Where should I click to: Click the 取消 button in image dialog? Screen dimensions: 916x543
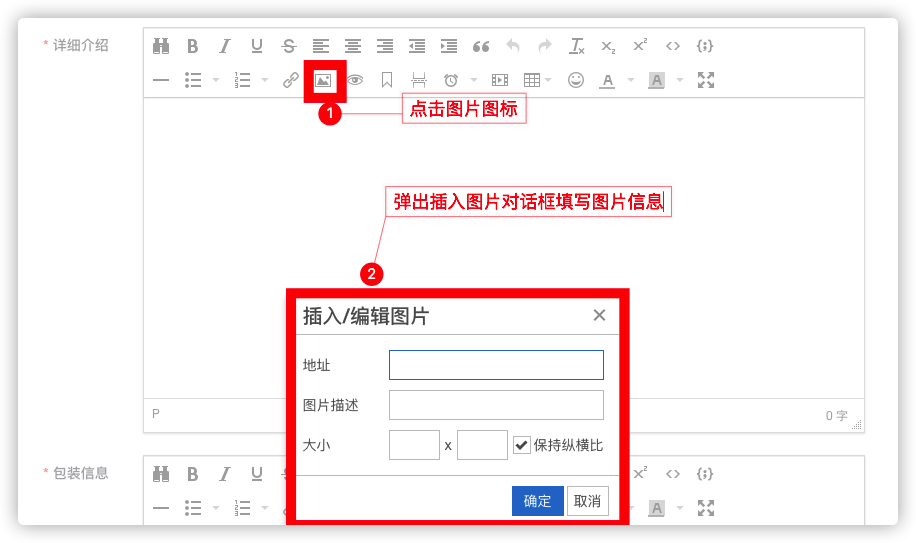(587, 501)
